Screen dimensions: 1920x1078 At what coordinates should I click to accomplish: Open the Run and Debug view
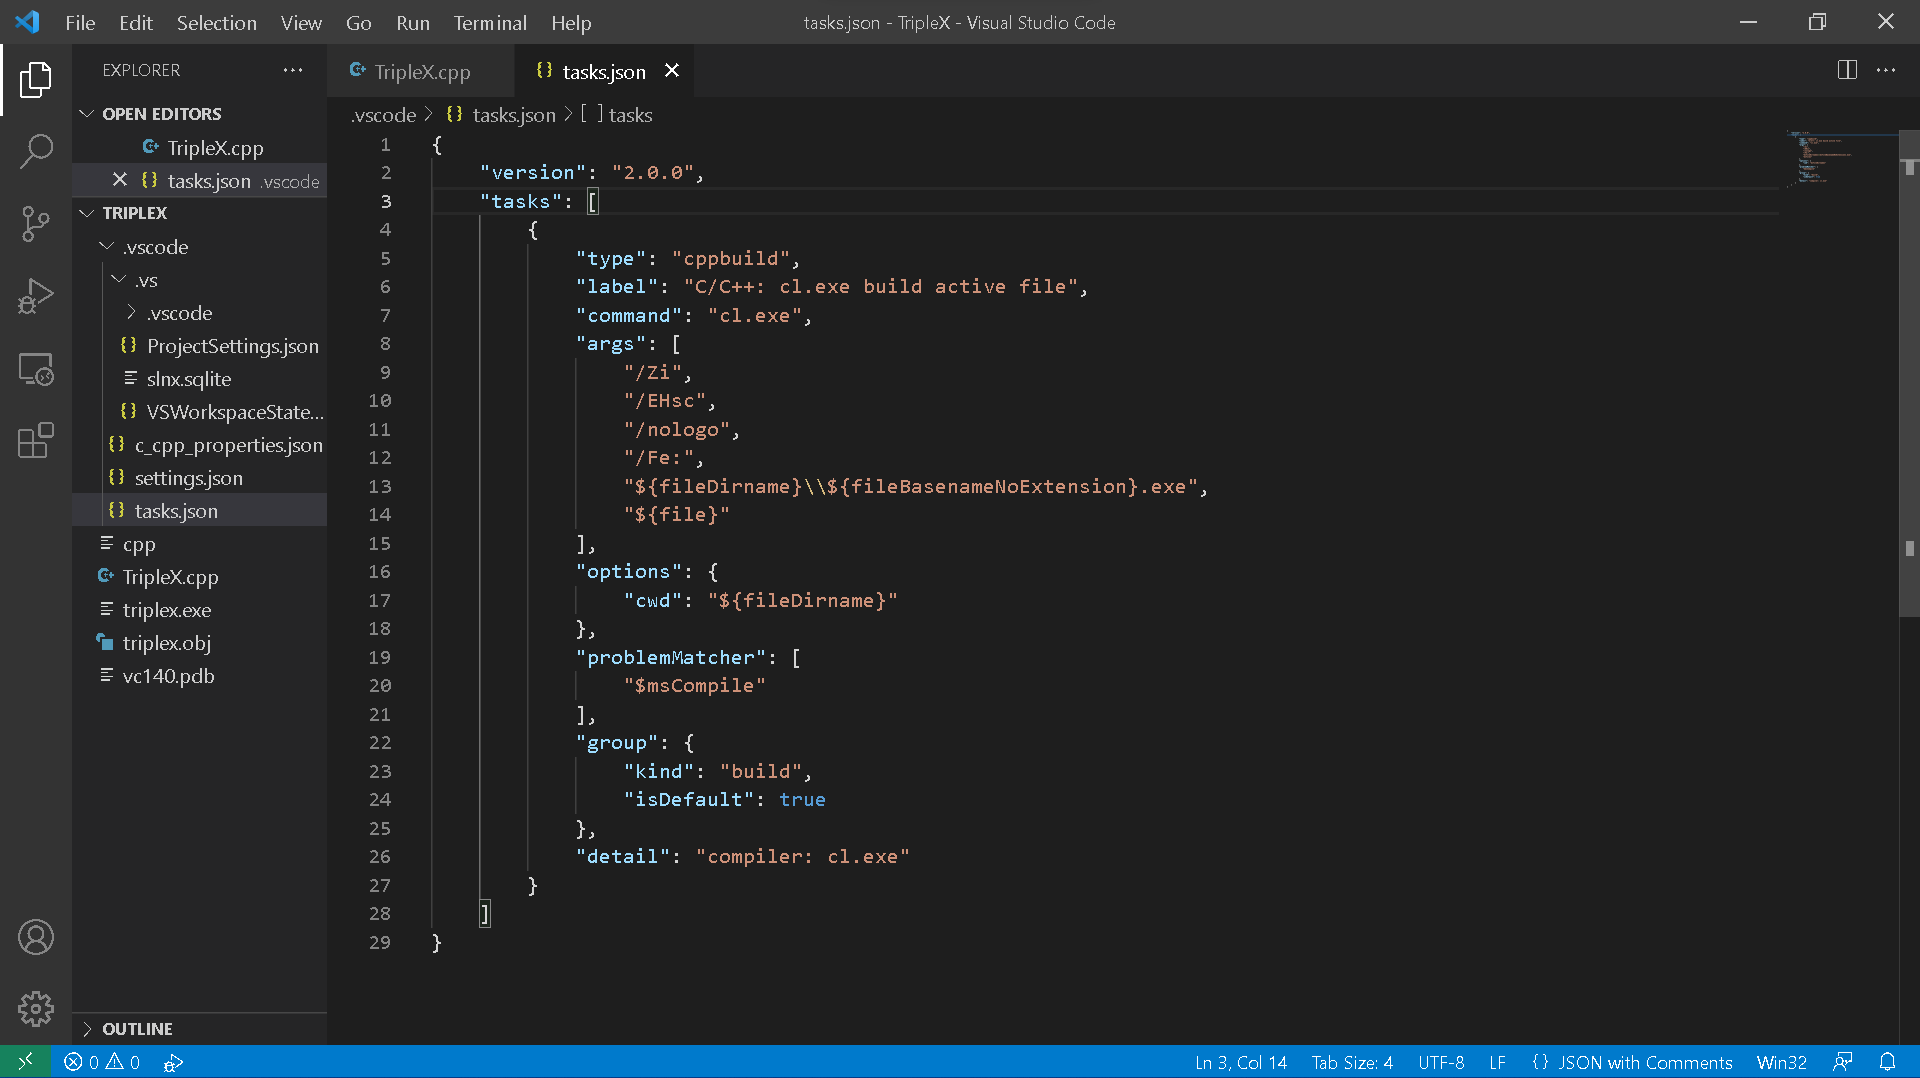(x=36, y=297)
